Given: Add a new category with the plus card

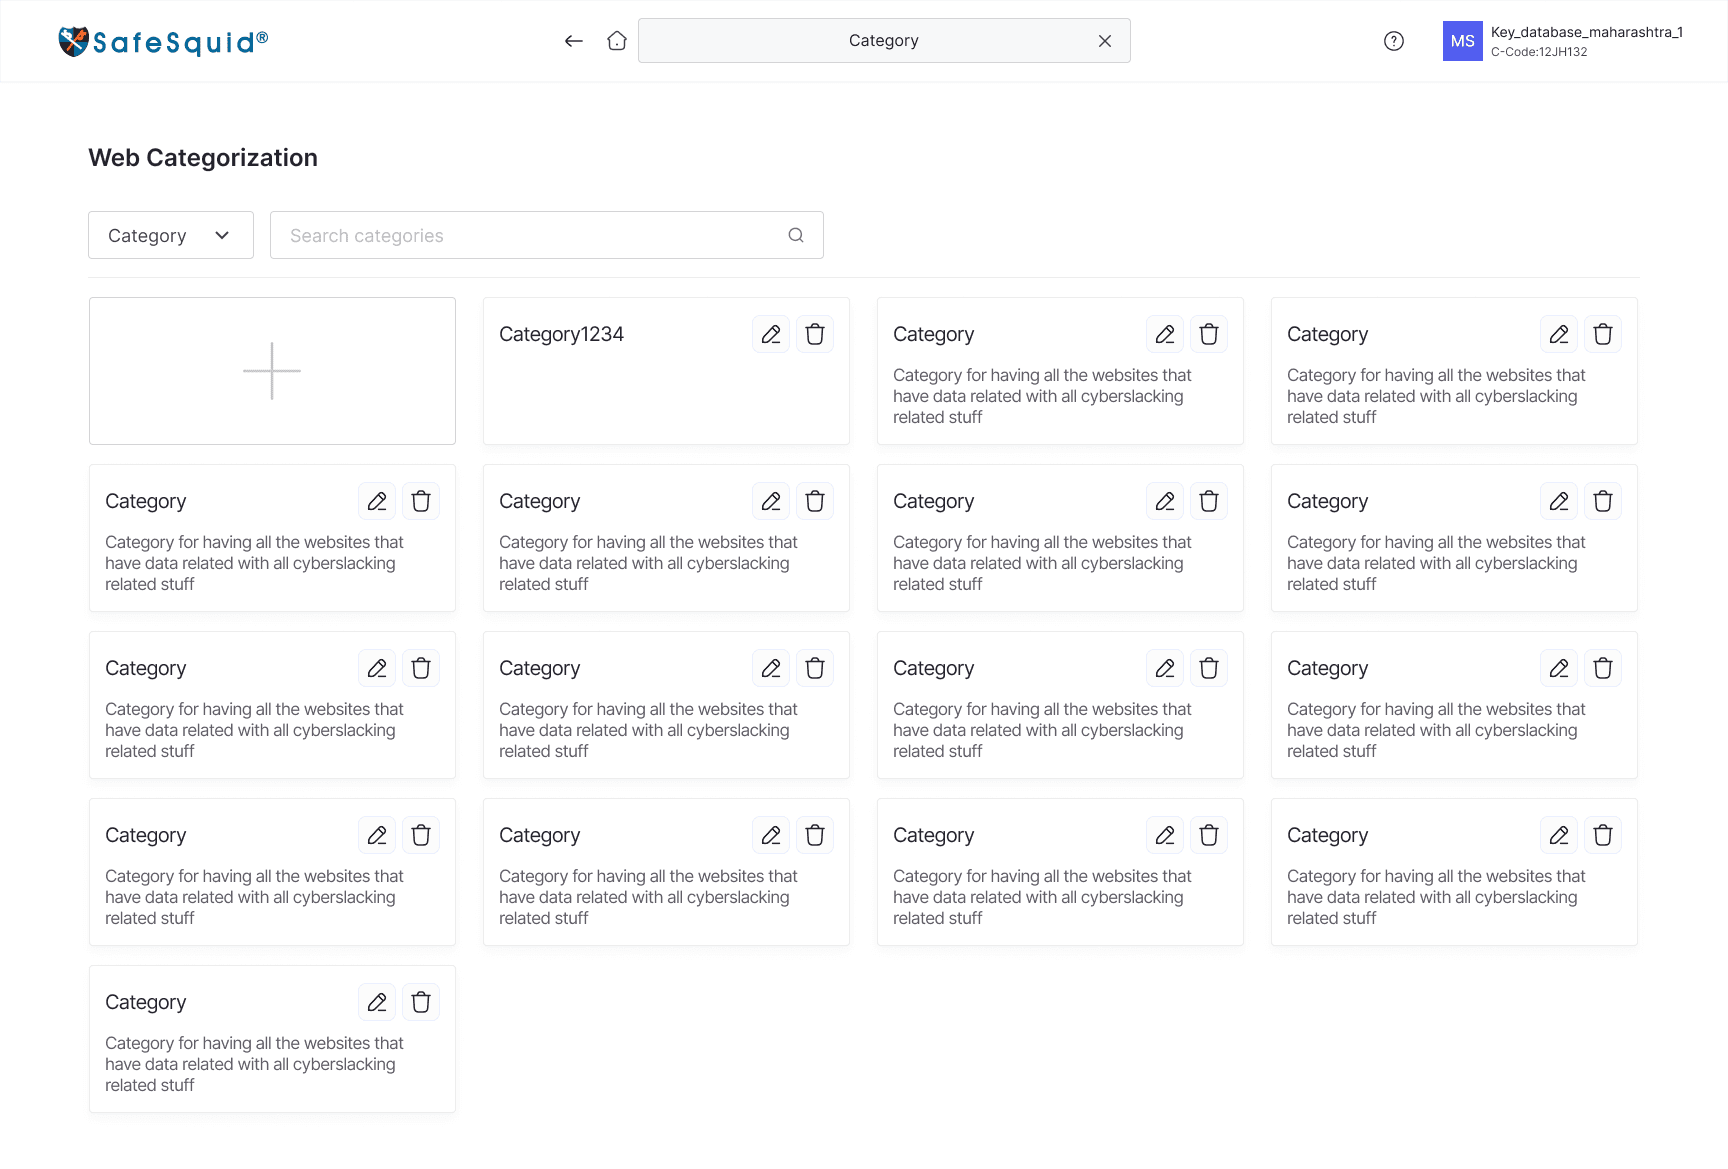Looking at the screenshot, I should point(272,371).
